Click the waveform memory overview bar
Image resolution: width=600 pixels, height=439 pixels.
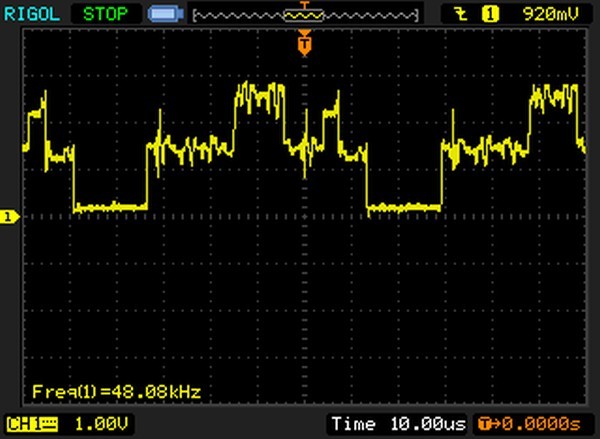click(305, 14)
